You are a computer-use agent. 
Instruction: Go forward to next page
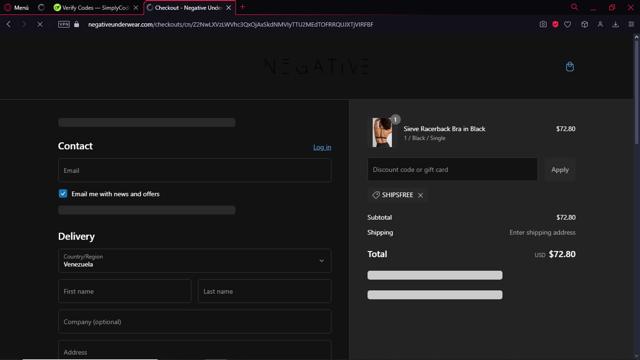tap(24, 24)
